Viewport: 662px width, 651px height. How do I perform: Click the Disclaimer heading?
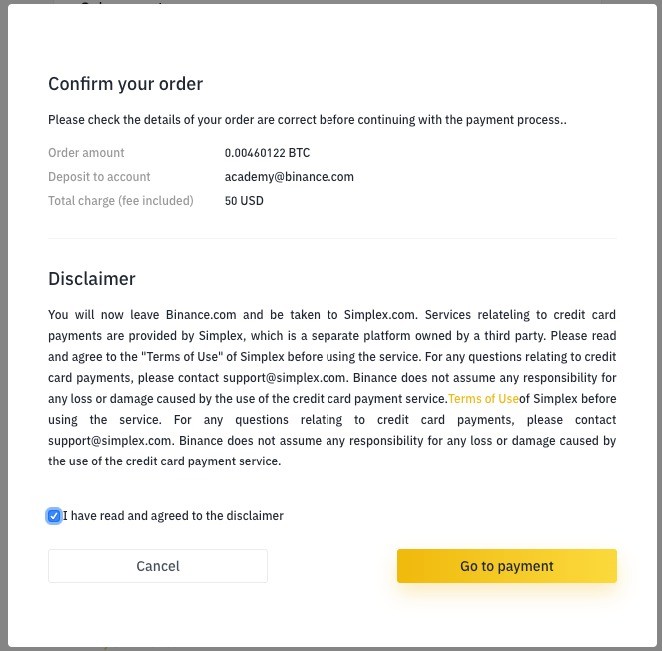[92, 279]
